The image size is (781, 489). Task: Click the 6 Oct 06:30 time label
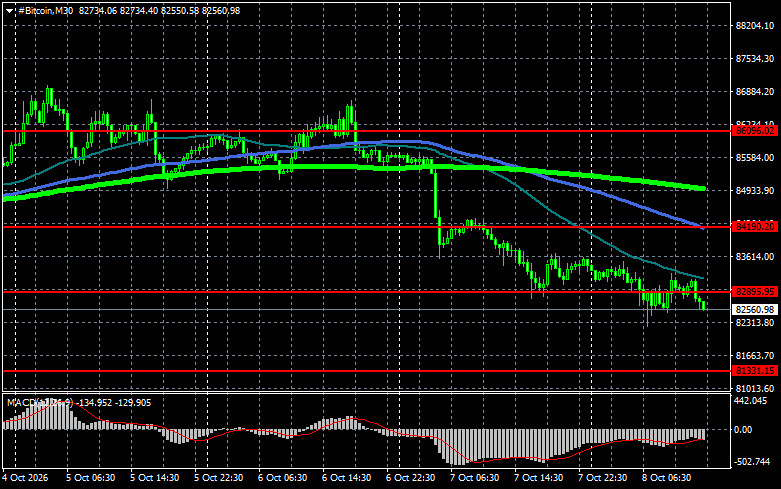point(282,478)
